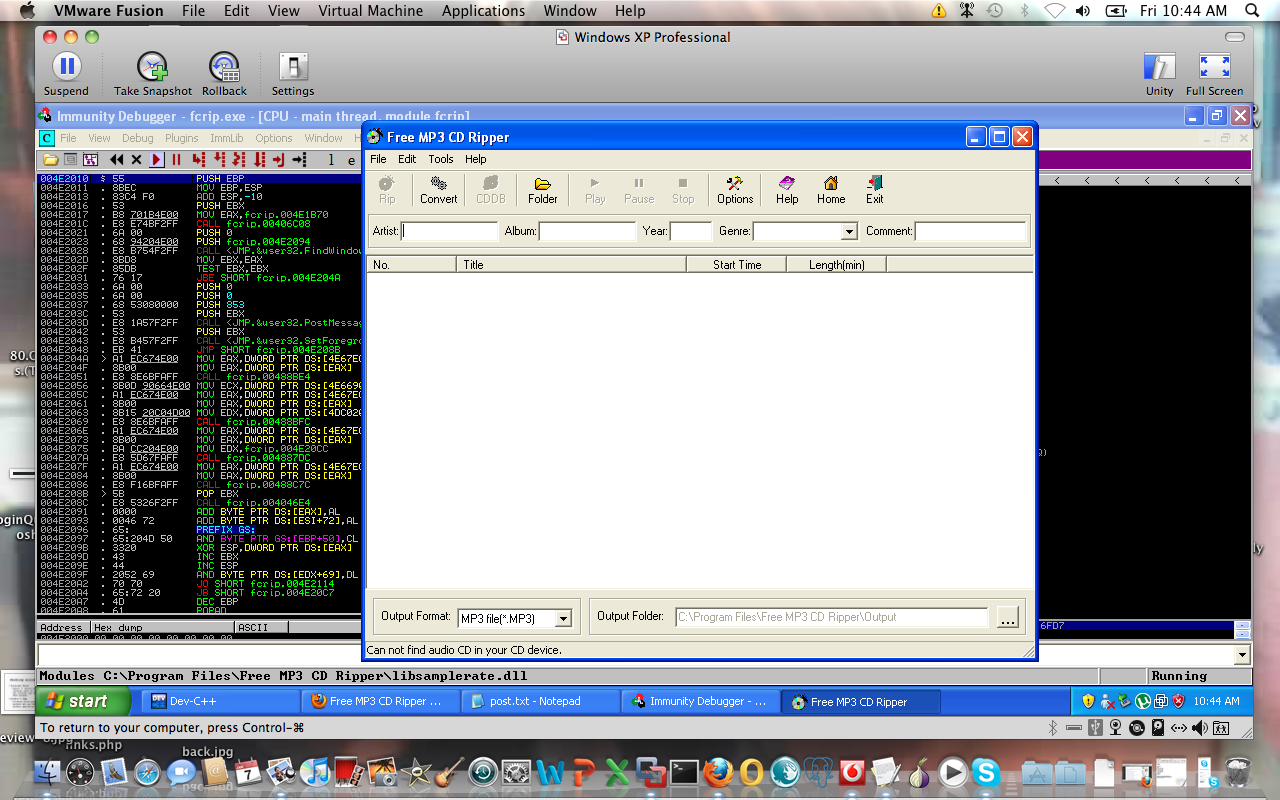Click the Exit toolbar icon
The width and height of the screenshot is (1280, 800).
[875, 190]
